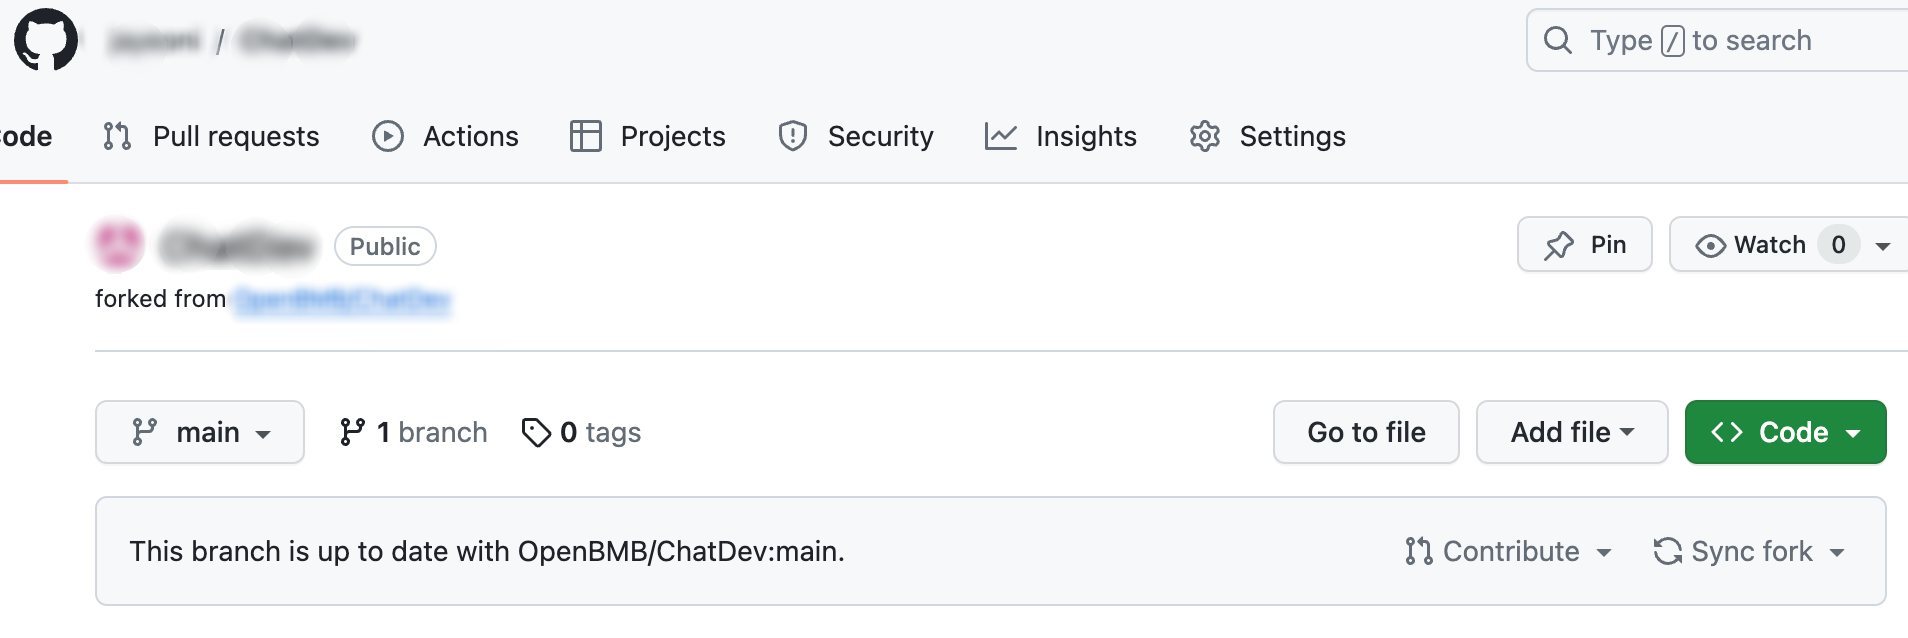Go to the Security tab

pyautogui.click(x=855, y=136)
